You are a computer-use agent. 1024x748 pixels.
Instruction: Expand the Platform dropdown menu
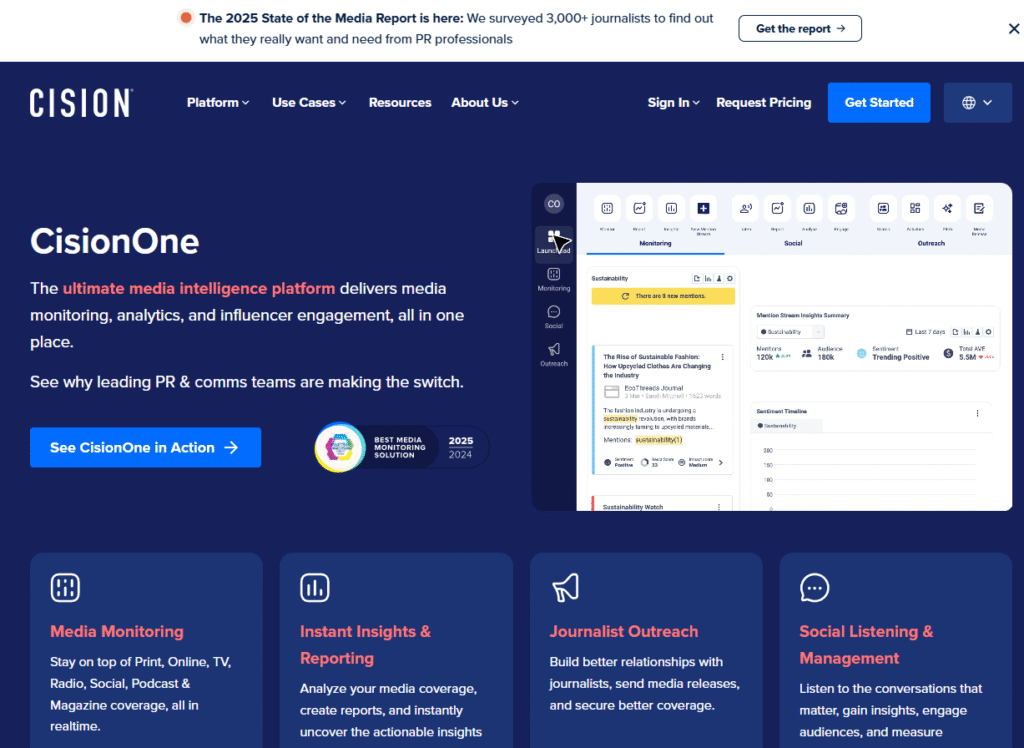pos(218,102)
